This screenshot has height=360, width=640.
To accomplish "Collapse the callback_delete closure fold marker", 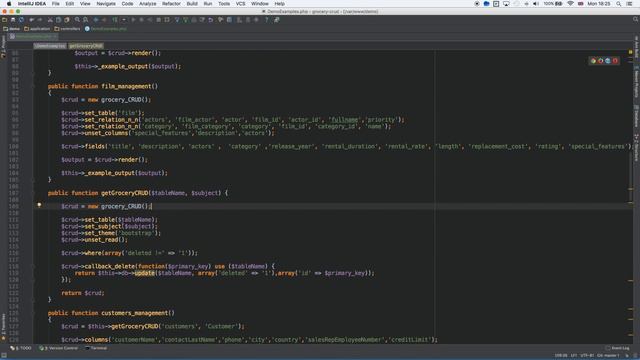I will coord(33,267).
